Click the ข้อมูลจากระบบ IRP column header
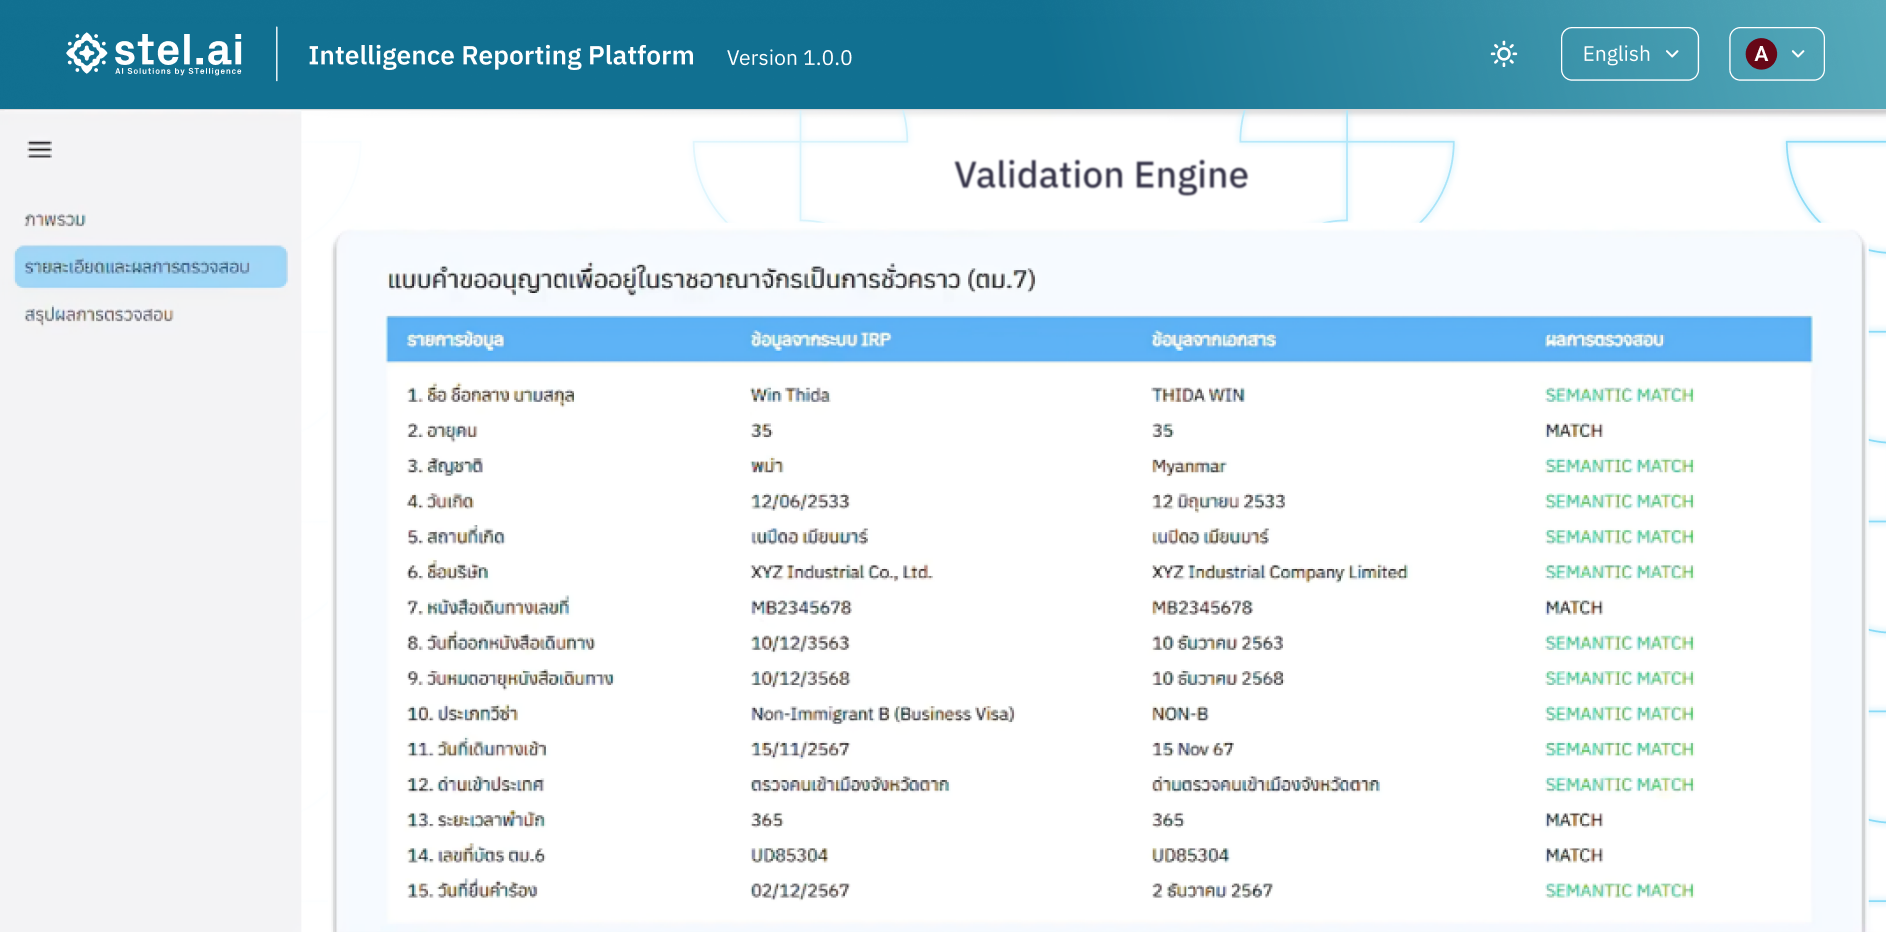This screenshot has height=932, width=1886. [820, 340]
